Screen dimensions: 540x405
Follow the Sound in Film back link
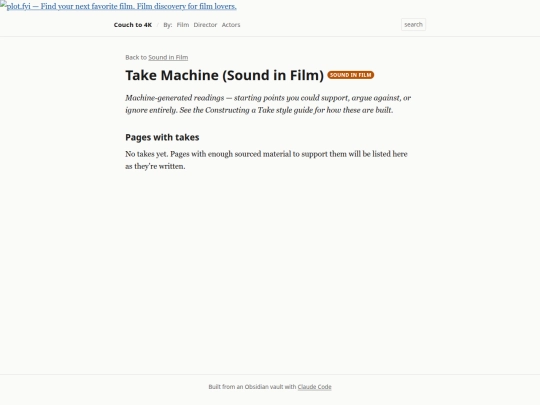[x=168, y=57]
